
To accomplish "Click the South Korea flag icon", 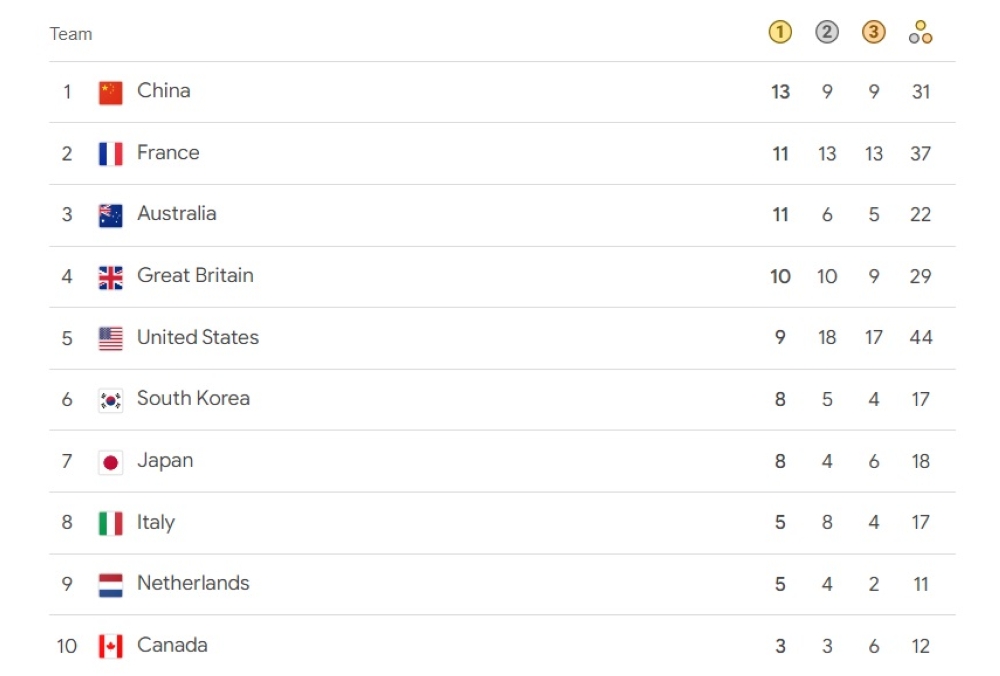I will 110,400.
